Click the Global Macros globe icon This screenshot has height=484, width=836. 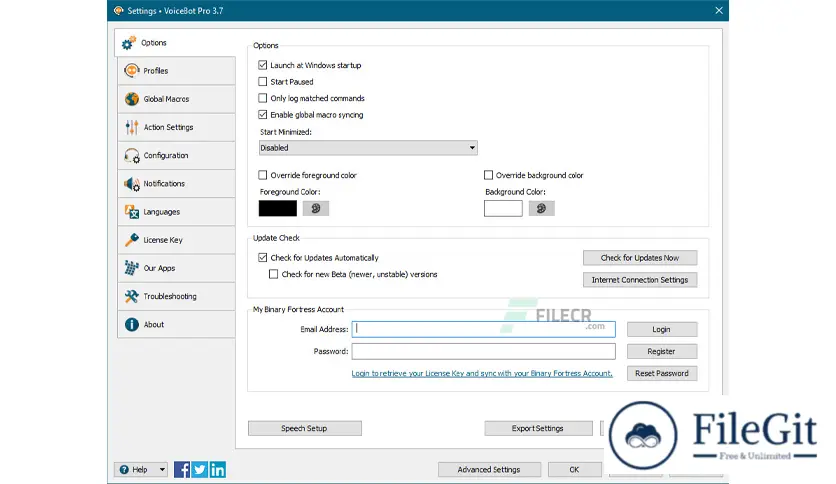132,99
